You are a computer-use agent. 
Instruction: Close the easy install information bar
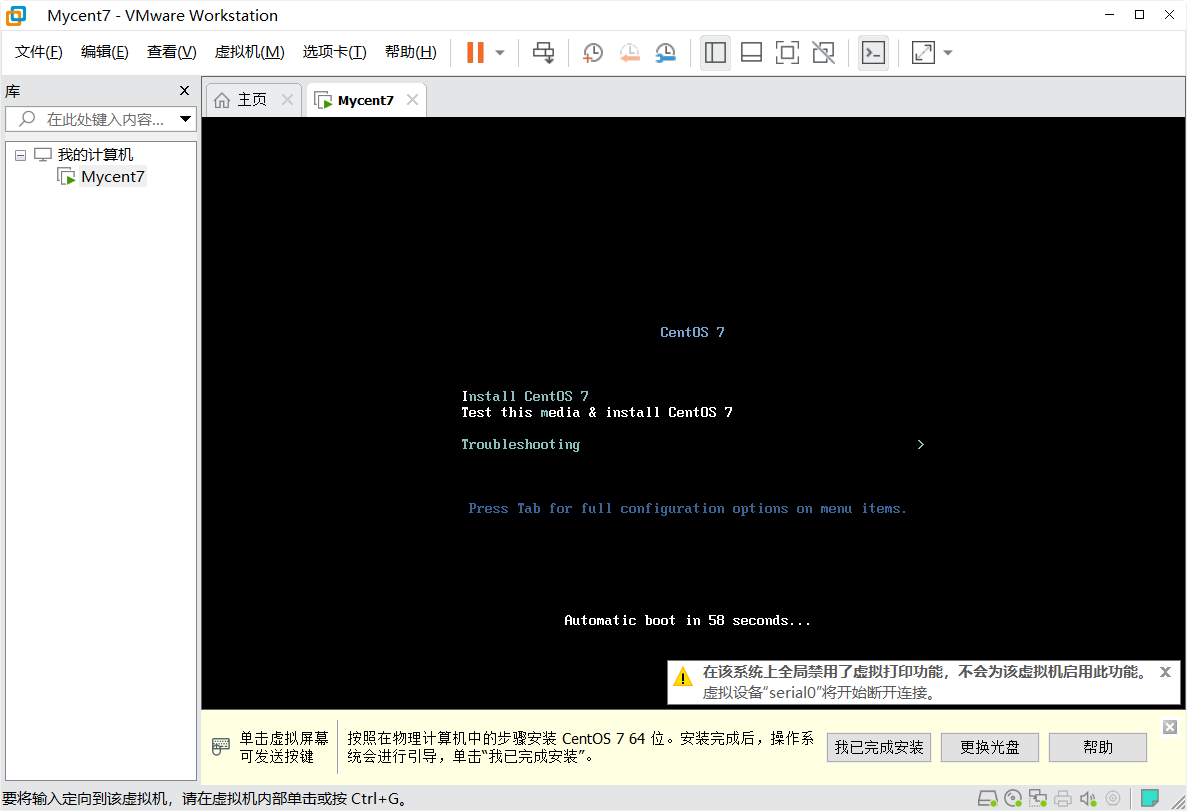[1170, 727]
